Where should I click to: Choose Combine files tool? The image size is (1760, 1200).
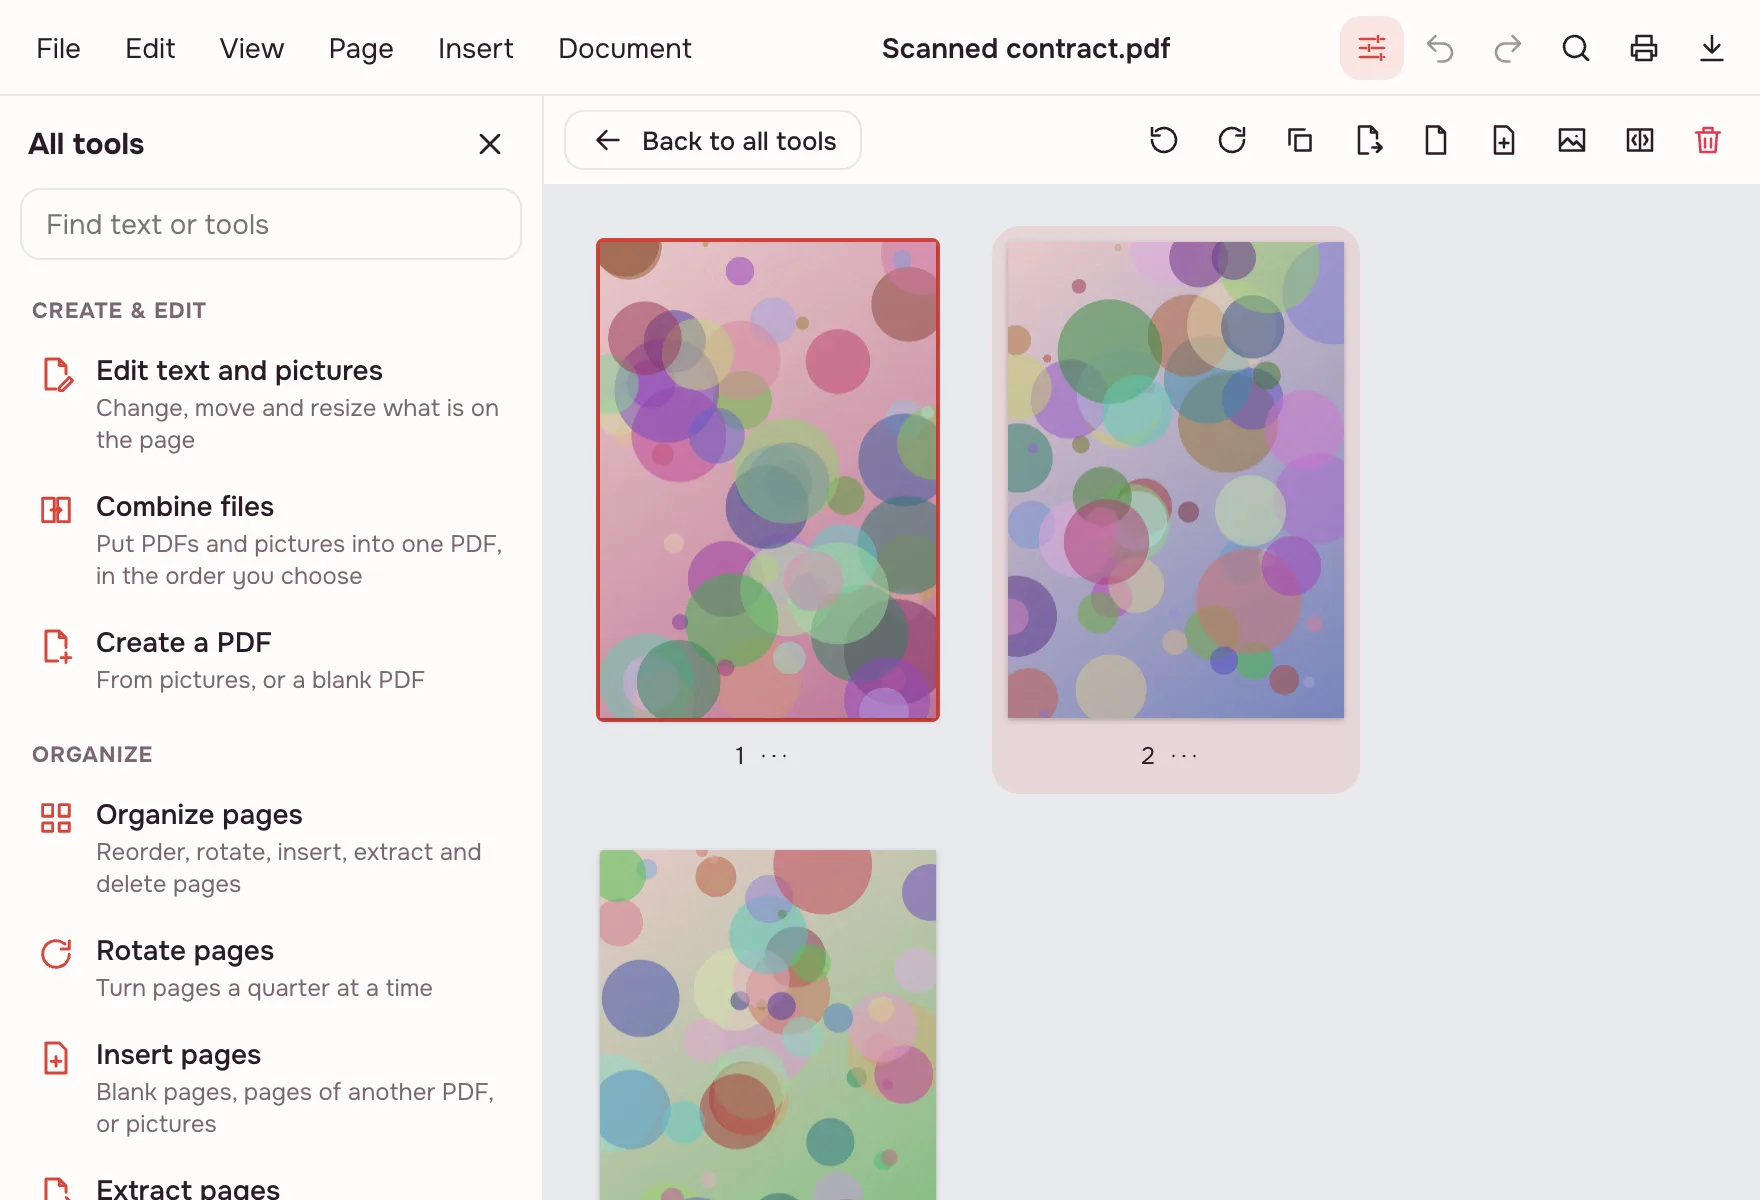[271, 540]
